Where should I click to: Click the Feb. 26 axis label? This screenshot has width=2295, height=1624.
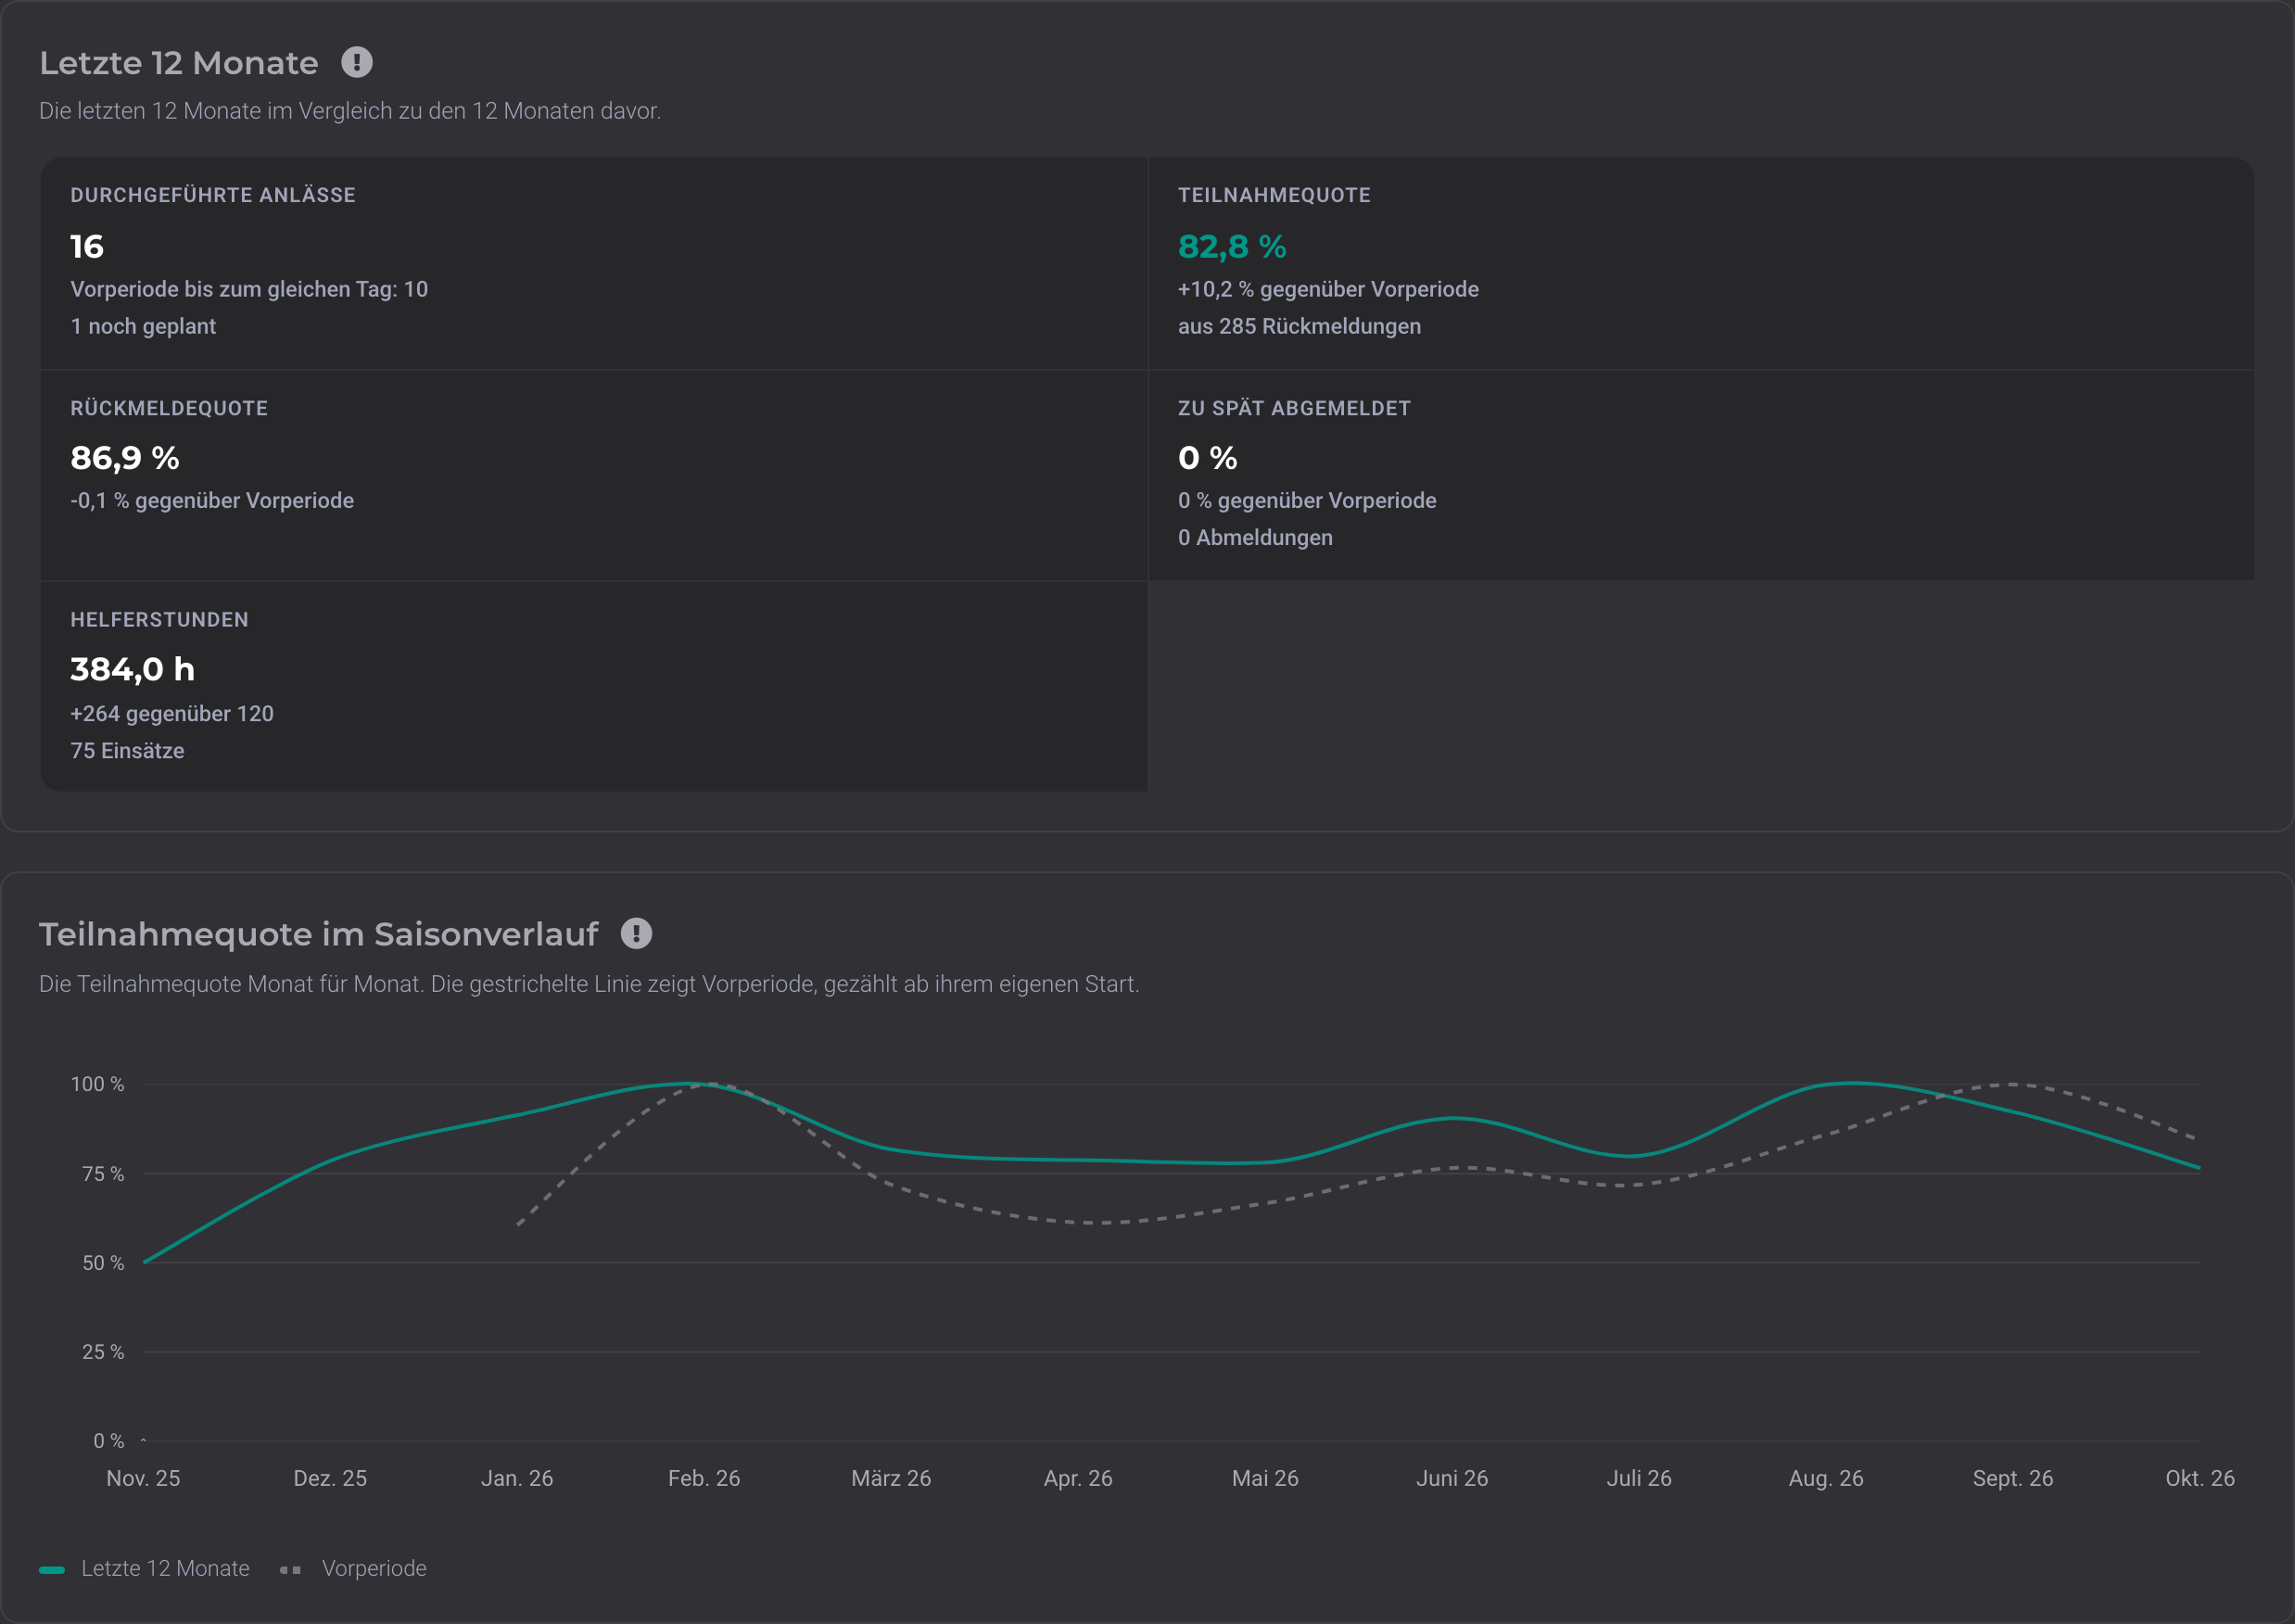pos(704,1478)
